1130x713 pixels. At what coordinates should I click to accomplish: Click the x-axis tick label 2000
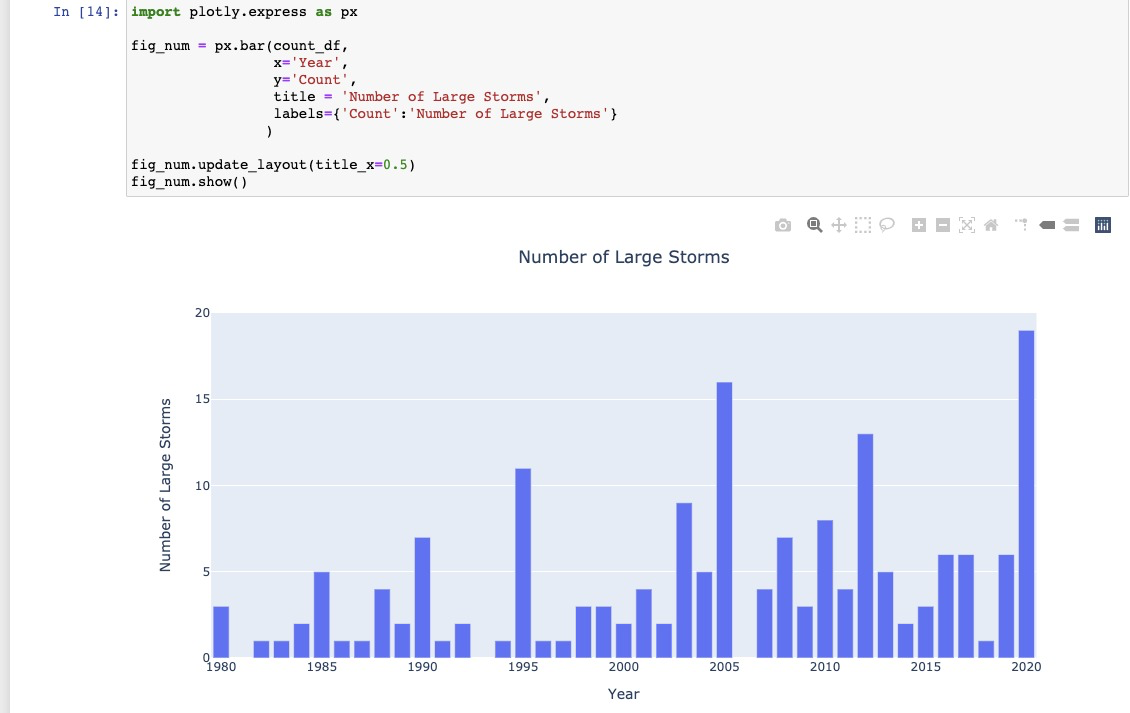(623, 667)
